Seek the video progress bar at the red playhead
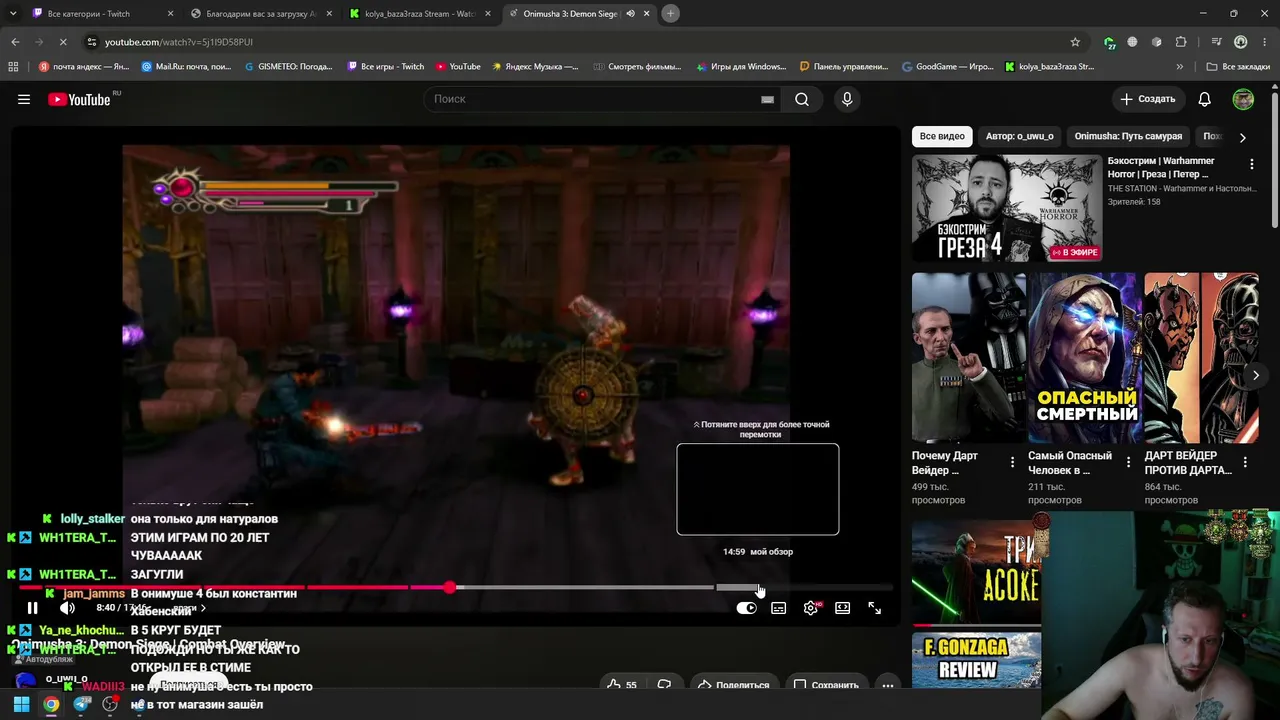Image resolution: width=1280 pixels, height=720 pixels. 449,587
